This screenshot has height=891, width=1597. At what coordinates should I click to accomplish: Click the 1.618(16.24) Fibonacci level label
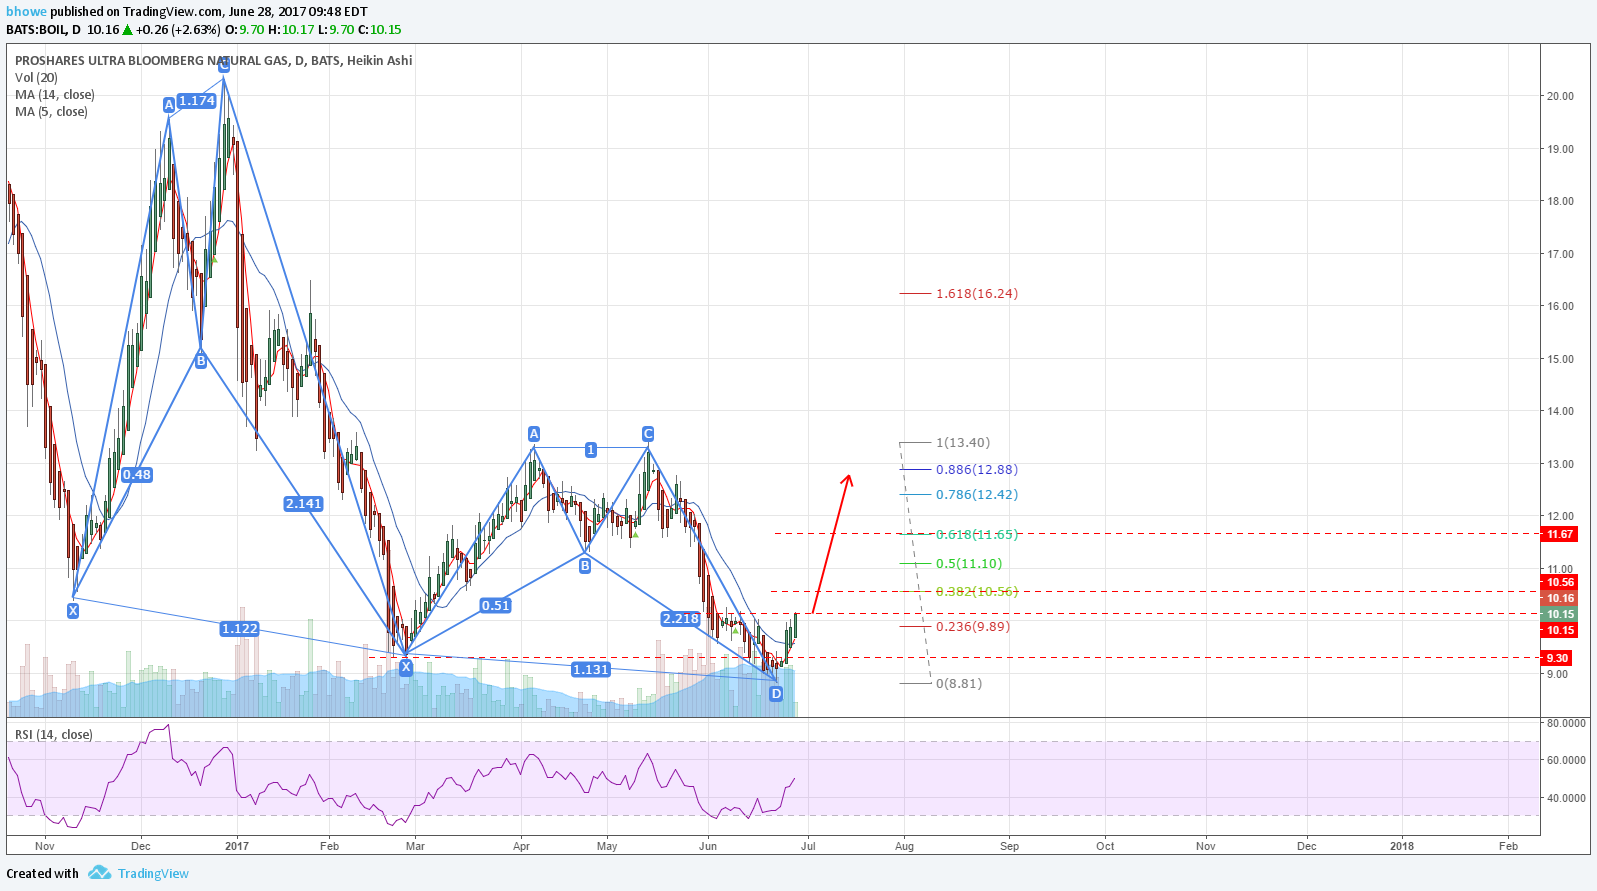pyautogui.click(x=977, y=293)
